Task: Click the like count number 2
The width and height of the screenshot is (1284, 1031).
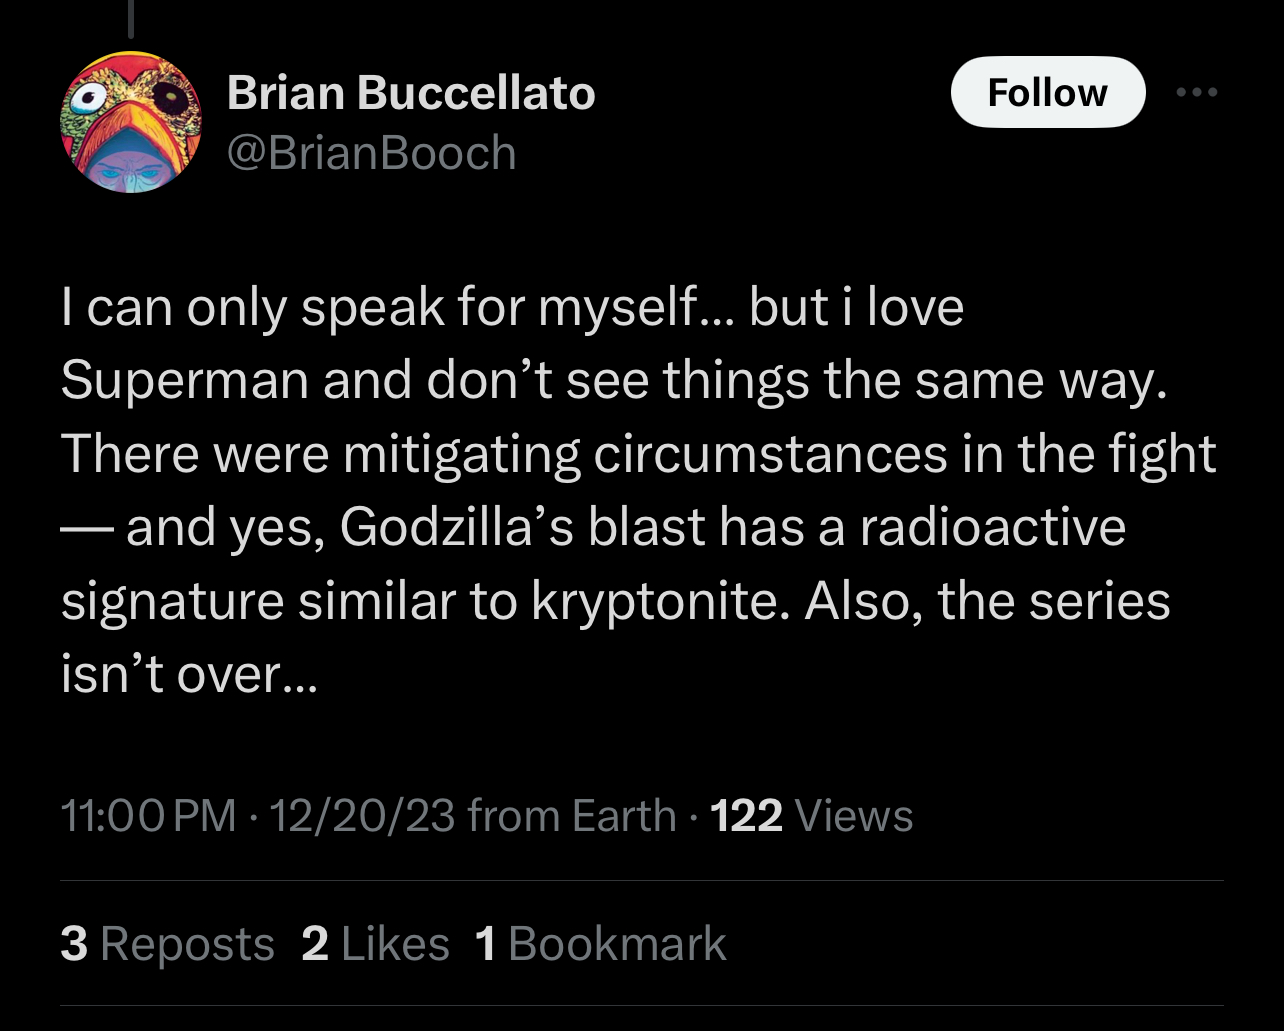Action: coord(315,944)
